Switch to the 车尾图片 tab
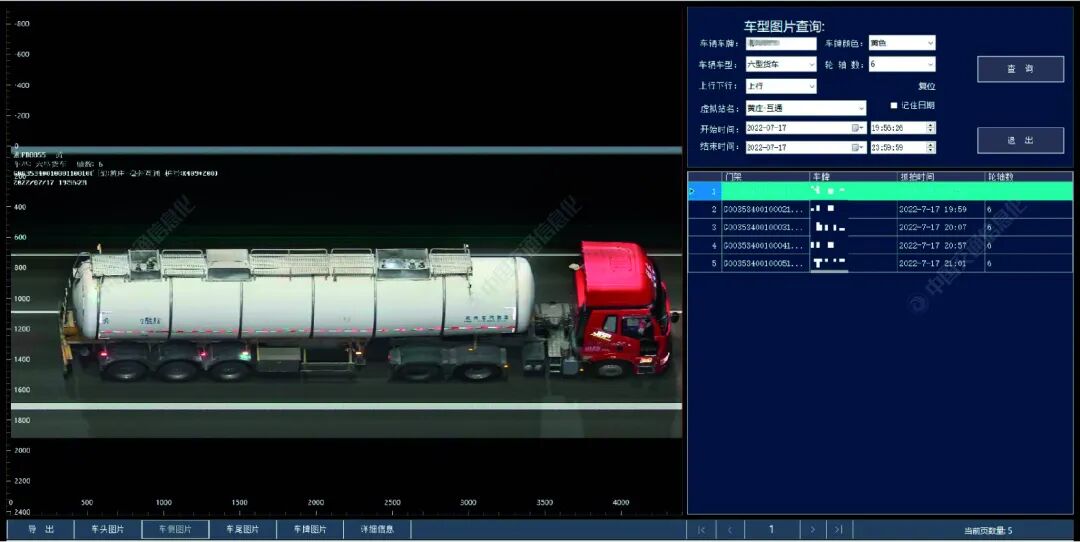This screenshot has width=1080, height=542. click(x=242, y=530)
